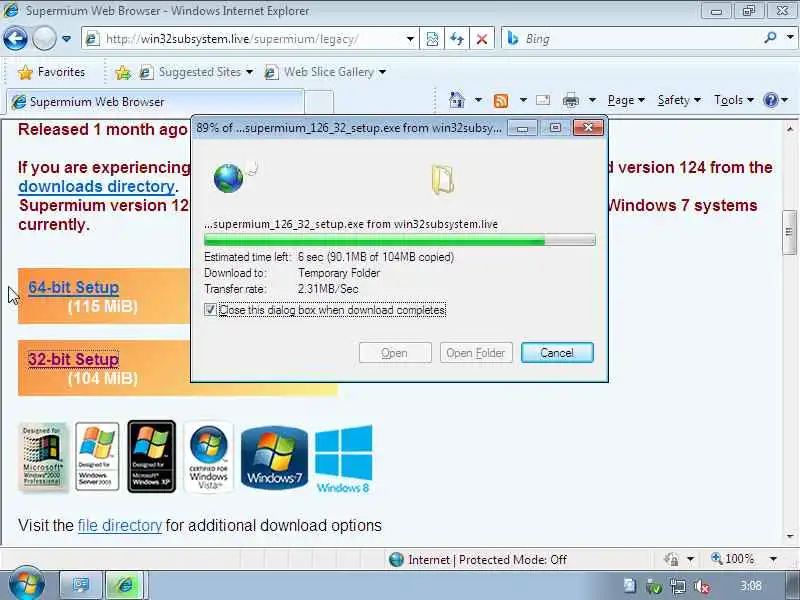The width and height of the screenshot is (800, 600).
Task: Click Internet Protected Mode Off status text
Action: 487,560
